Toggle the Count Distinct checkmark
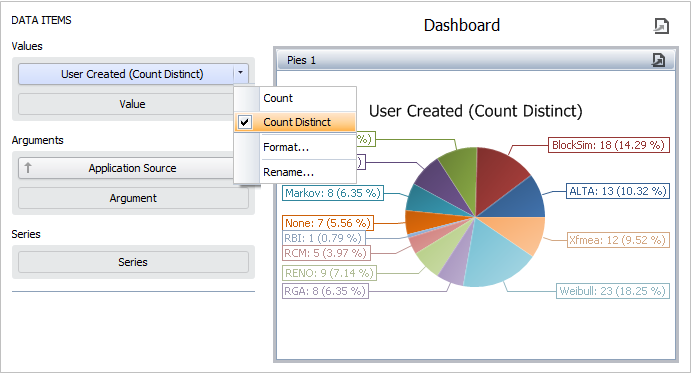Image resolution: width=691 pixels, height=373 pixels. [245, 122]
